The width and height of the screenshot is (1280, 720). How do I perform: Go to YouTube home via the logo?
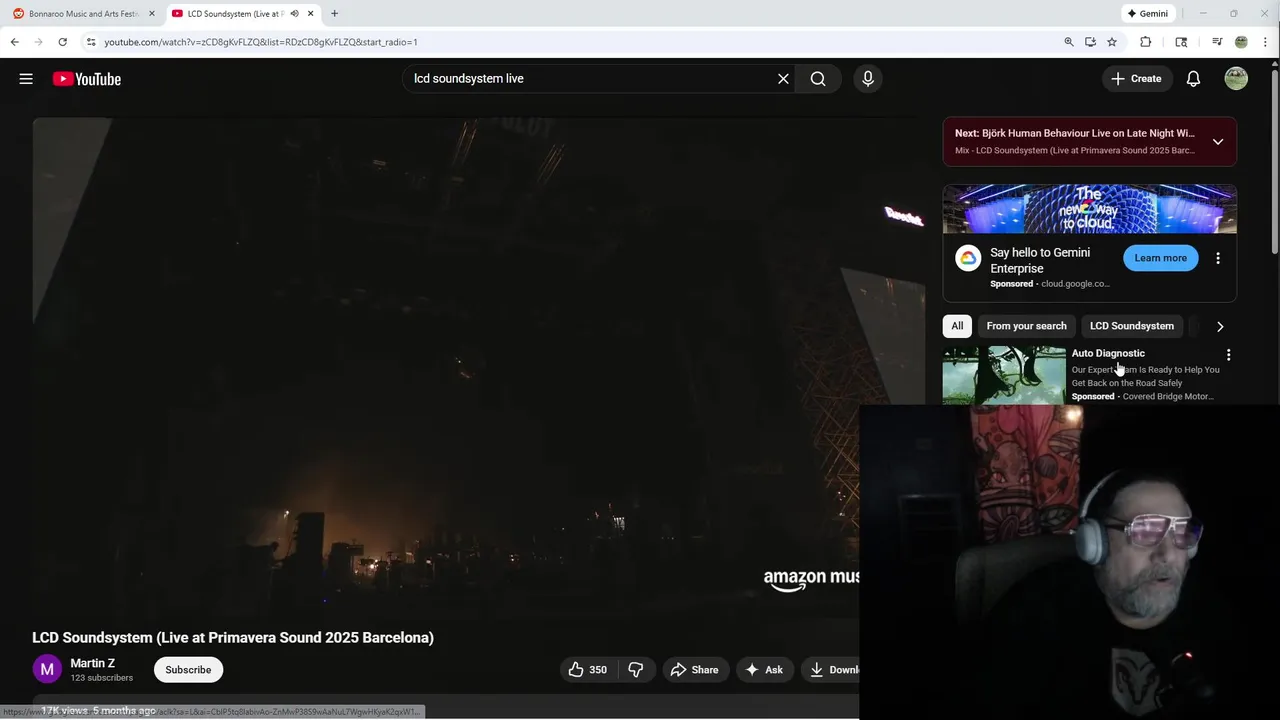coord(87,79)
